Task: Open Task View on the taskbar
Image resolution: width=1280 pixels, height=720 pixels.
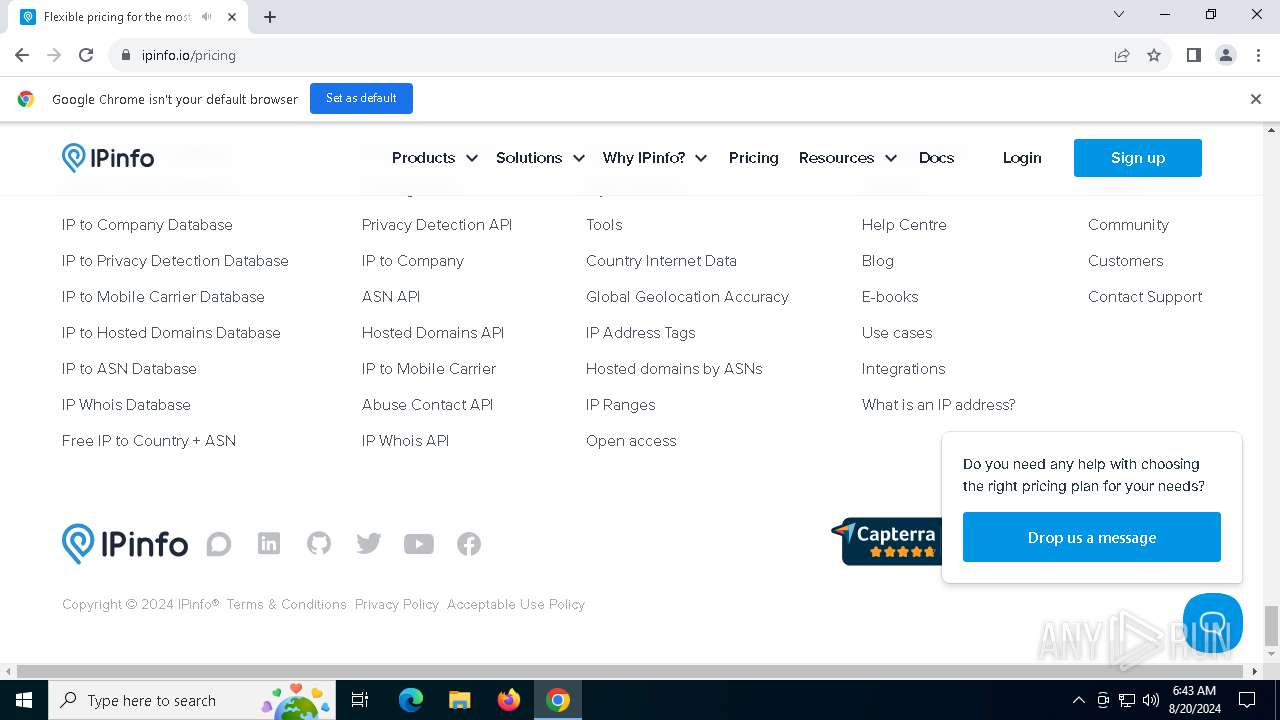Action: coord(360,700)
